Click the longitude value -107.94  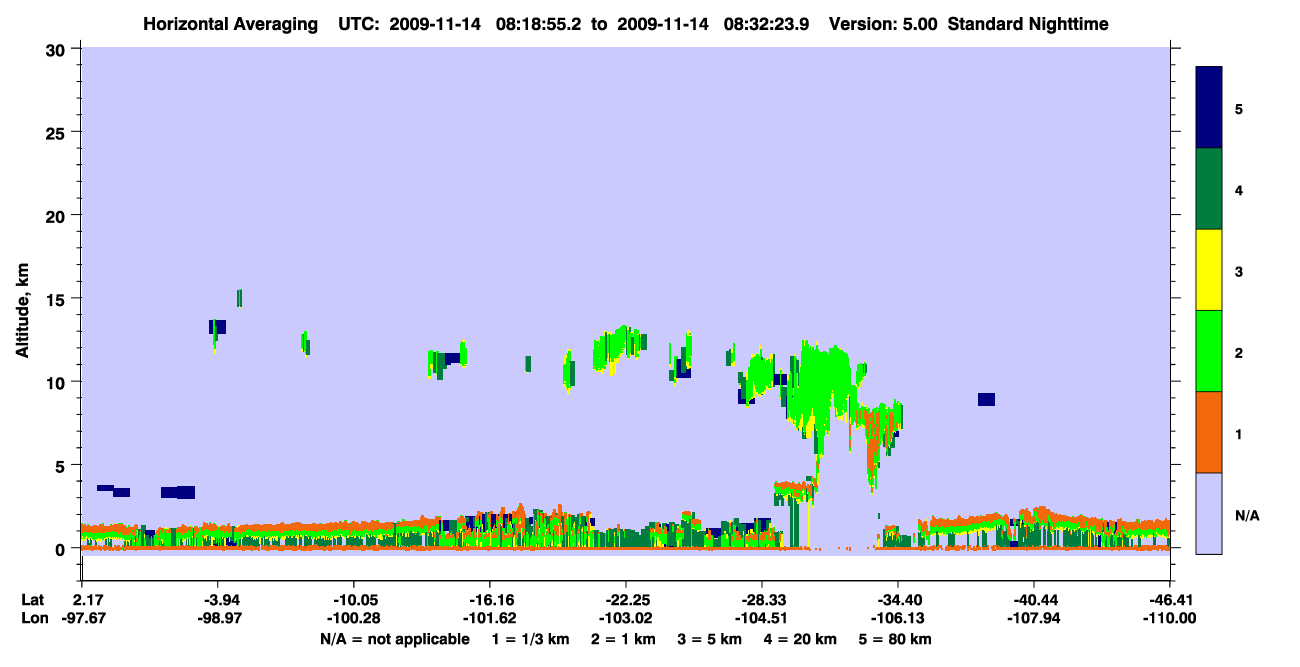tap(1034, 619)
